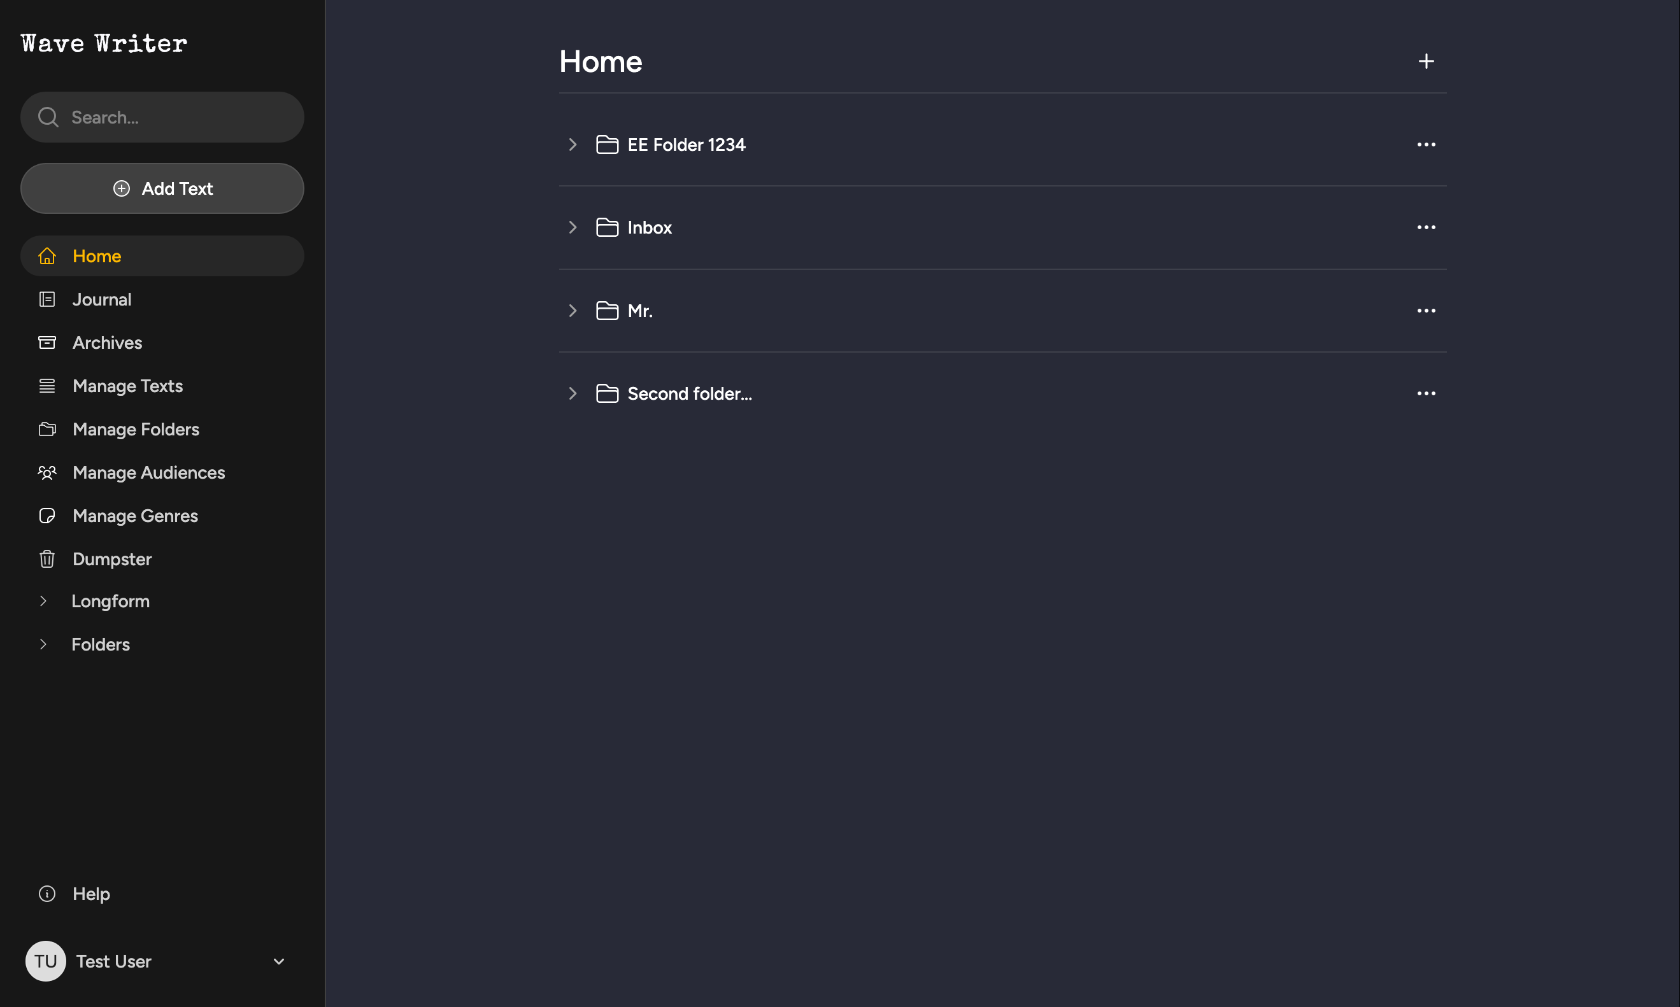Open the three-dot menu for Inbox folder
This screenshot has width=1680, height=1007.
pyautogui.click(x=1426, y=228)
